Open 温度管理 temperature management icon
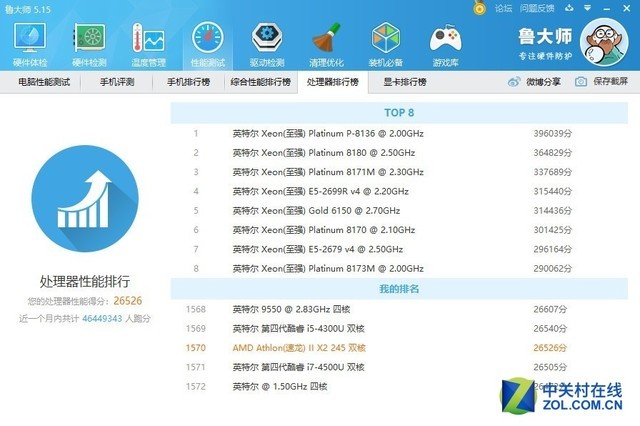Screen dimensions: 640x426 [149, 45]
